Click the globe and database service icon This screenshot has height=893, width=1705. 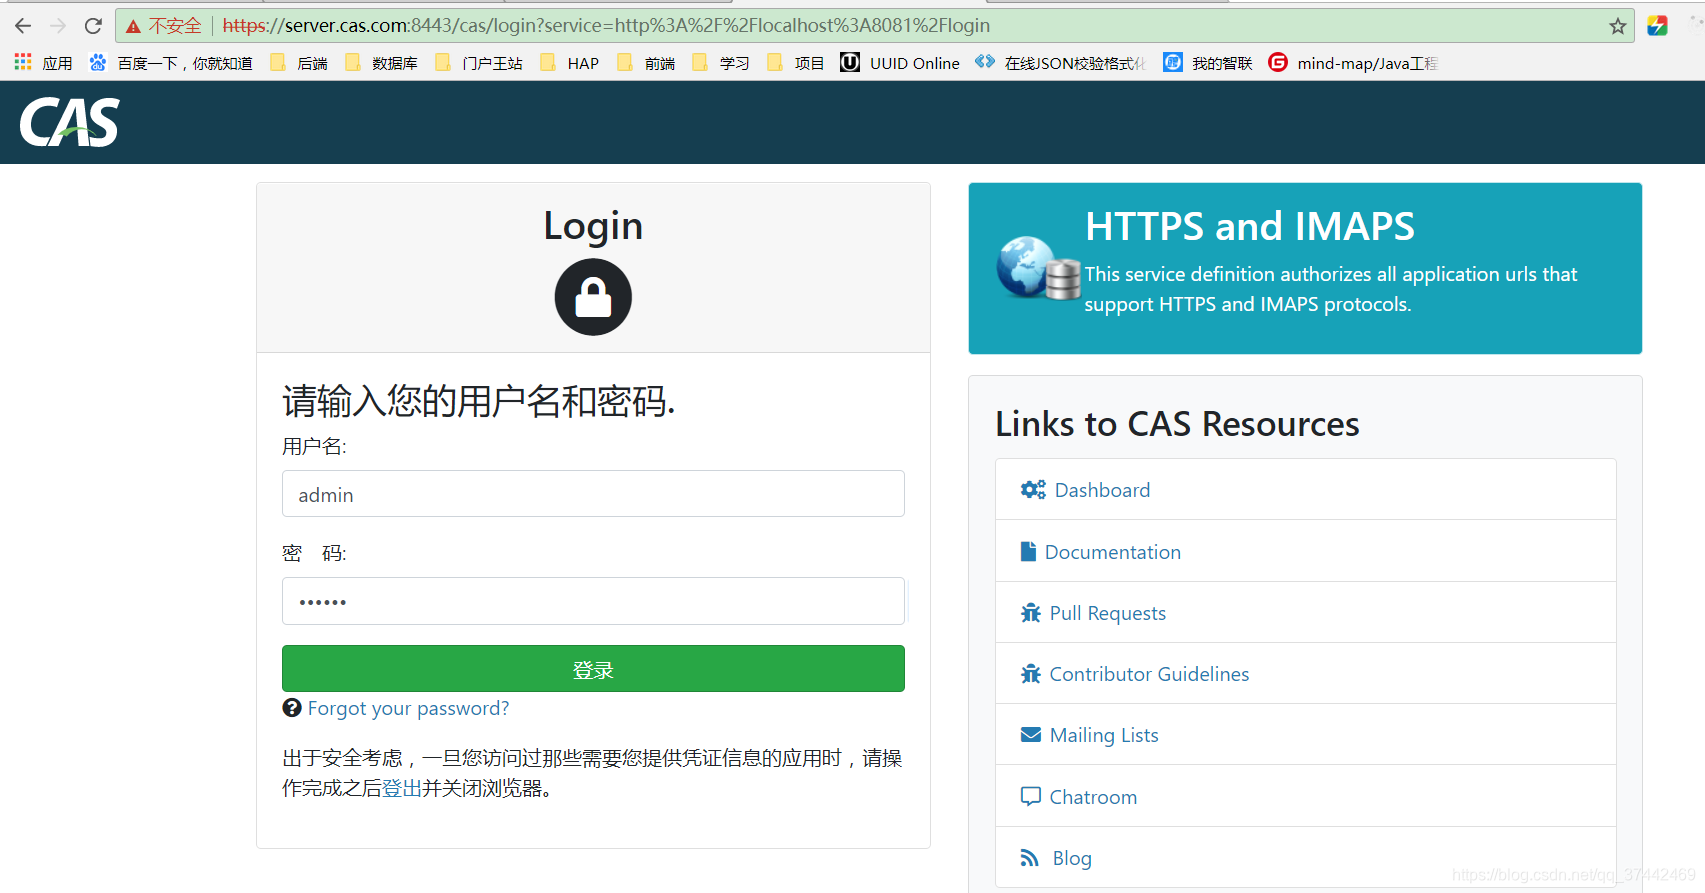pyautogui.click(x=1039, y=268)
